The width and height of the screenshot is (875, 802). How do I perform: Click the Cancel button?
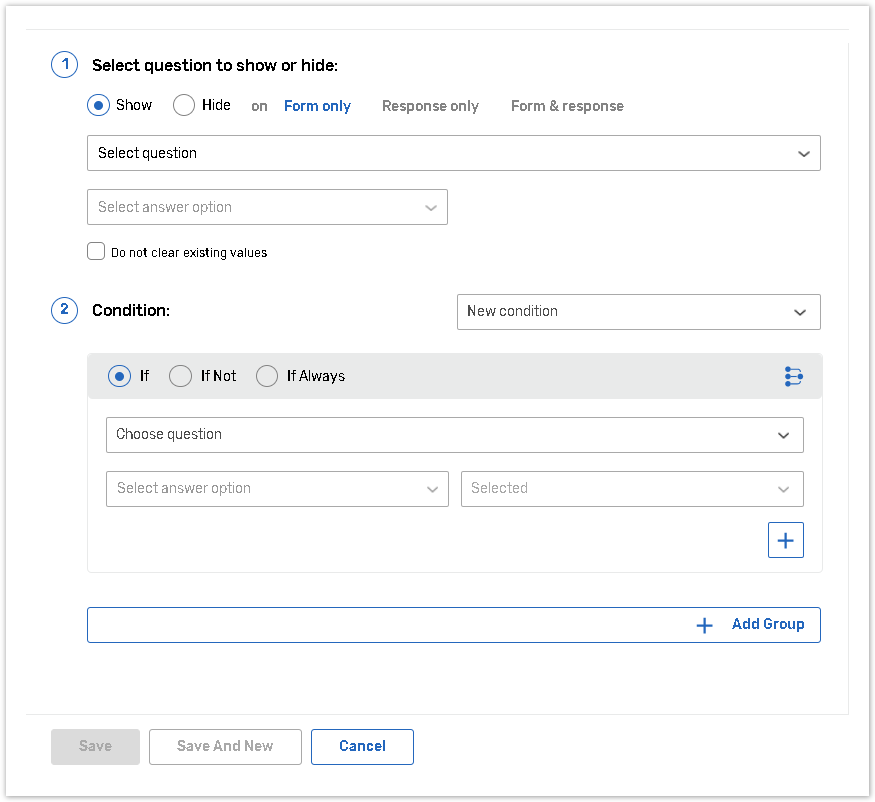(x=362, y=746)
